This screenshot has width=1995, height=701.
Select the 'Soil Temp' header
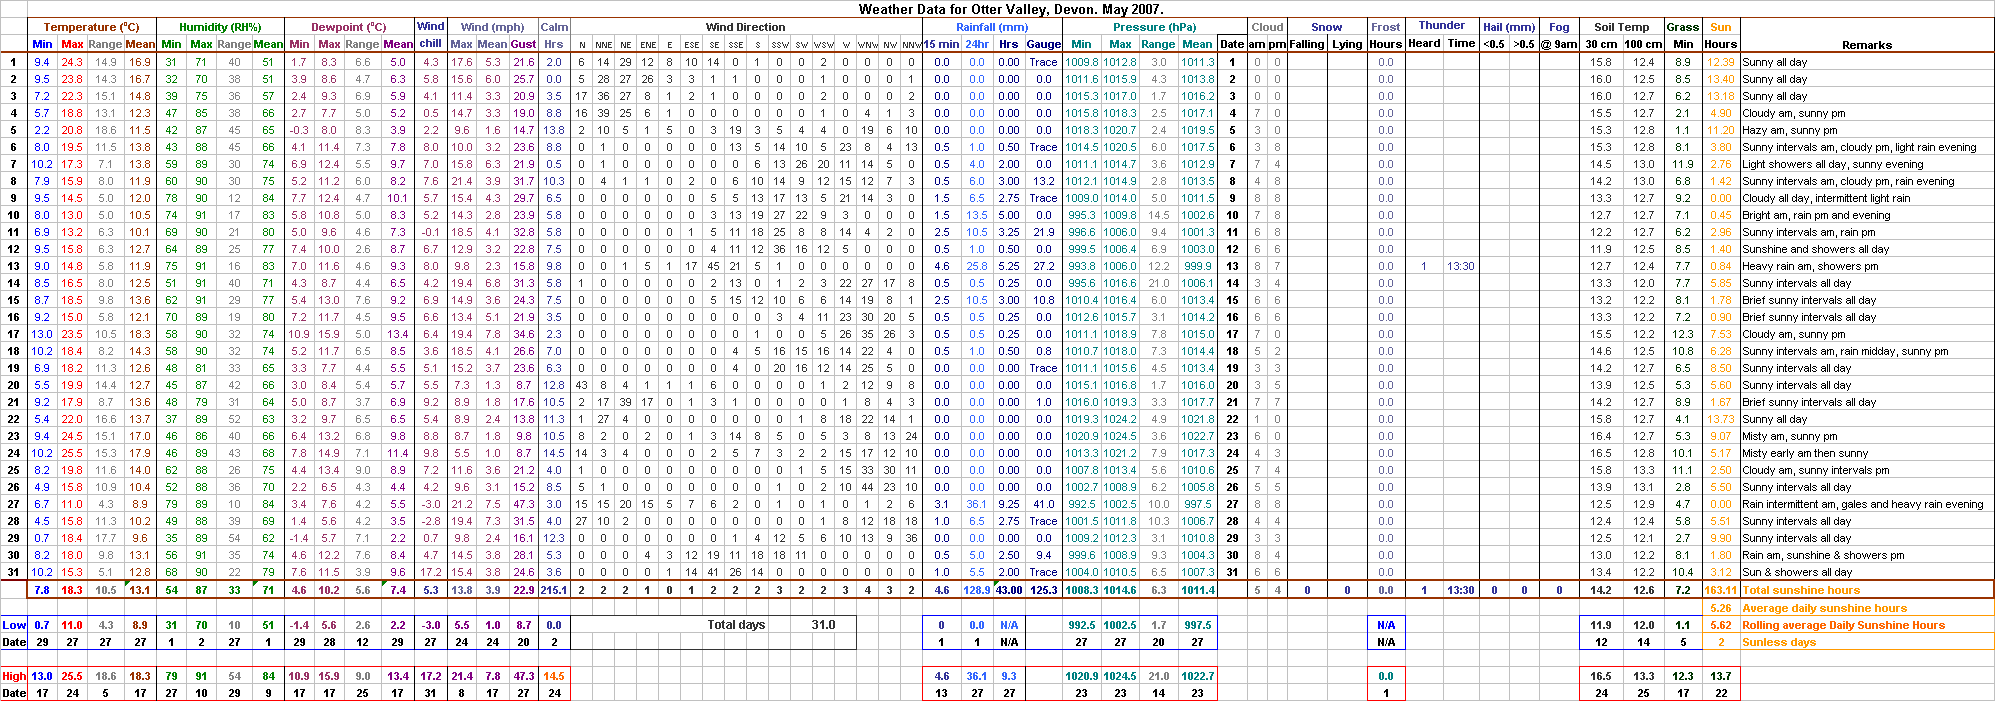coord(1621,27)
